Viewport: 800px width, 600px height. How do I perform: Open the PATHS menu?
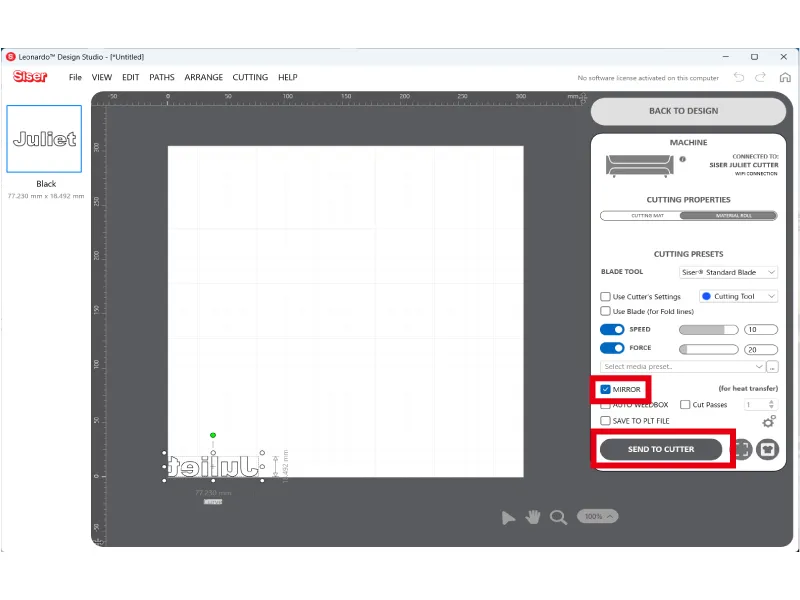(x=162, y=77)
